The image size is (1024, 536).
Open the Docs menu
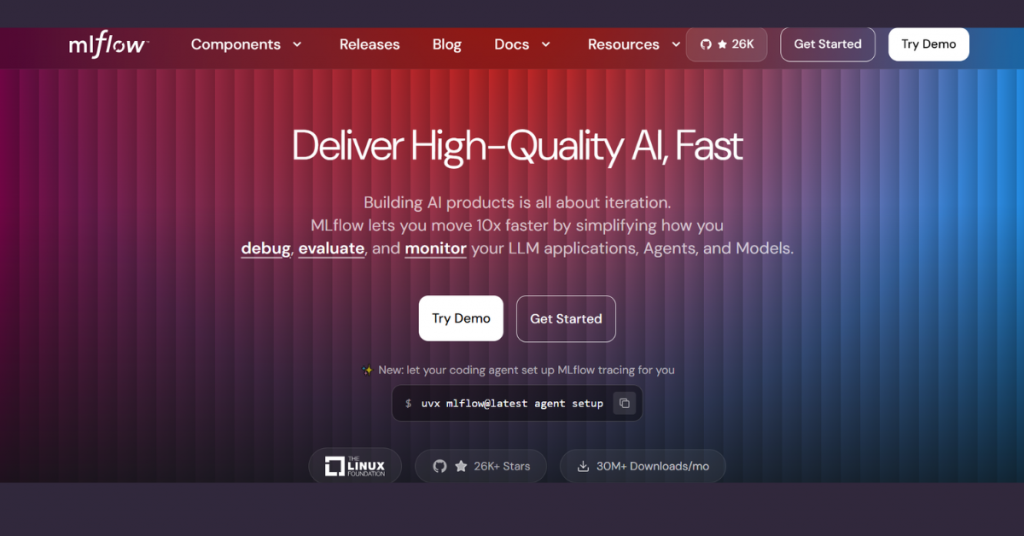coord(511,44)
